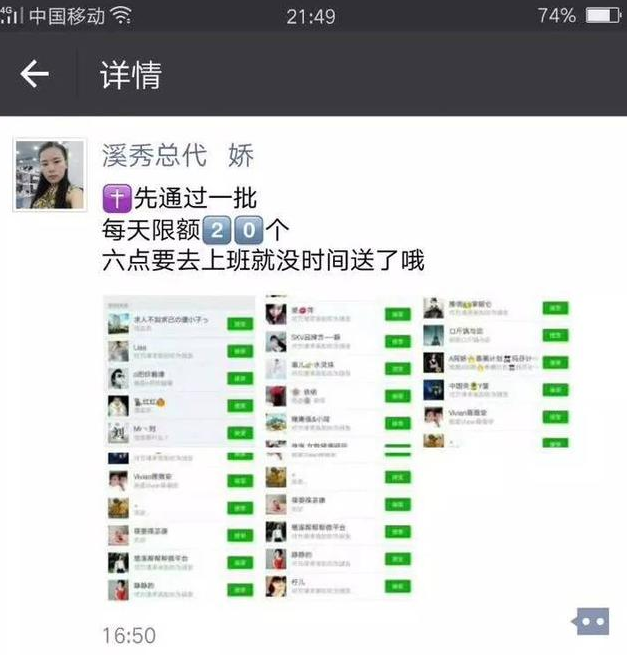Tap the back arrow icon

click(35, 74)
